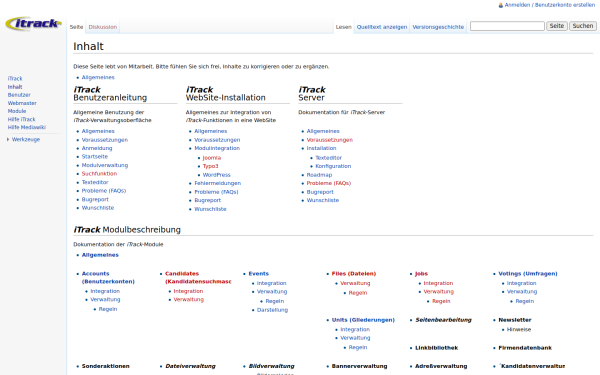Open bold Allgemeines under Modulbeschreibung

100,255
